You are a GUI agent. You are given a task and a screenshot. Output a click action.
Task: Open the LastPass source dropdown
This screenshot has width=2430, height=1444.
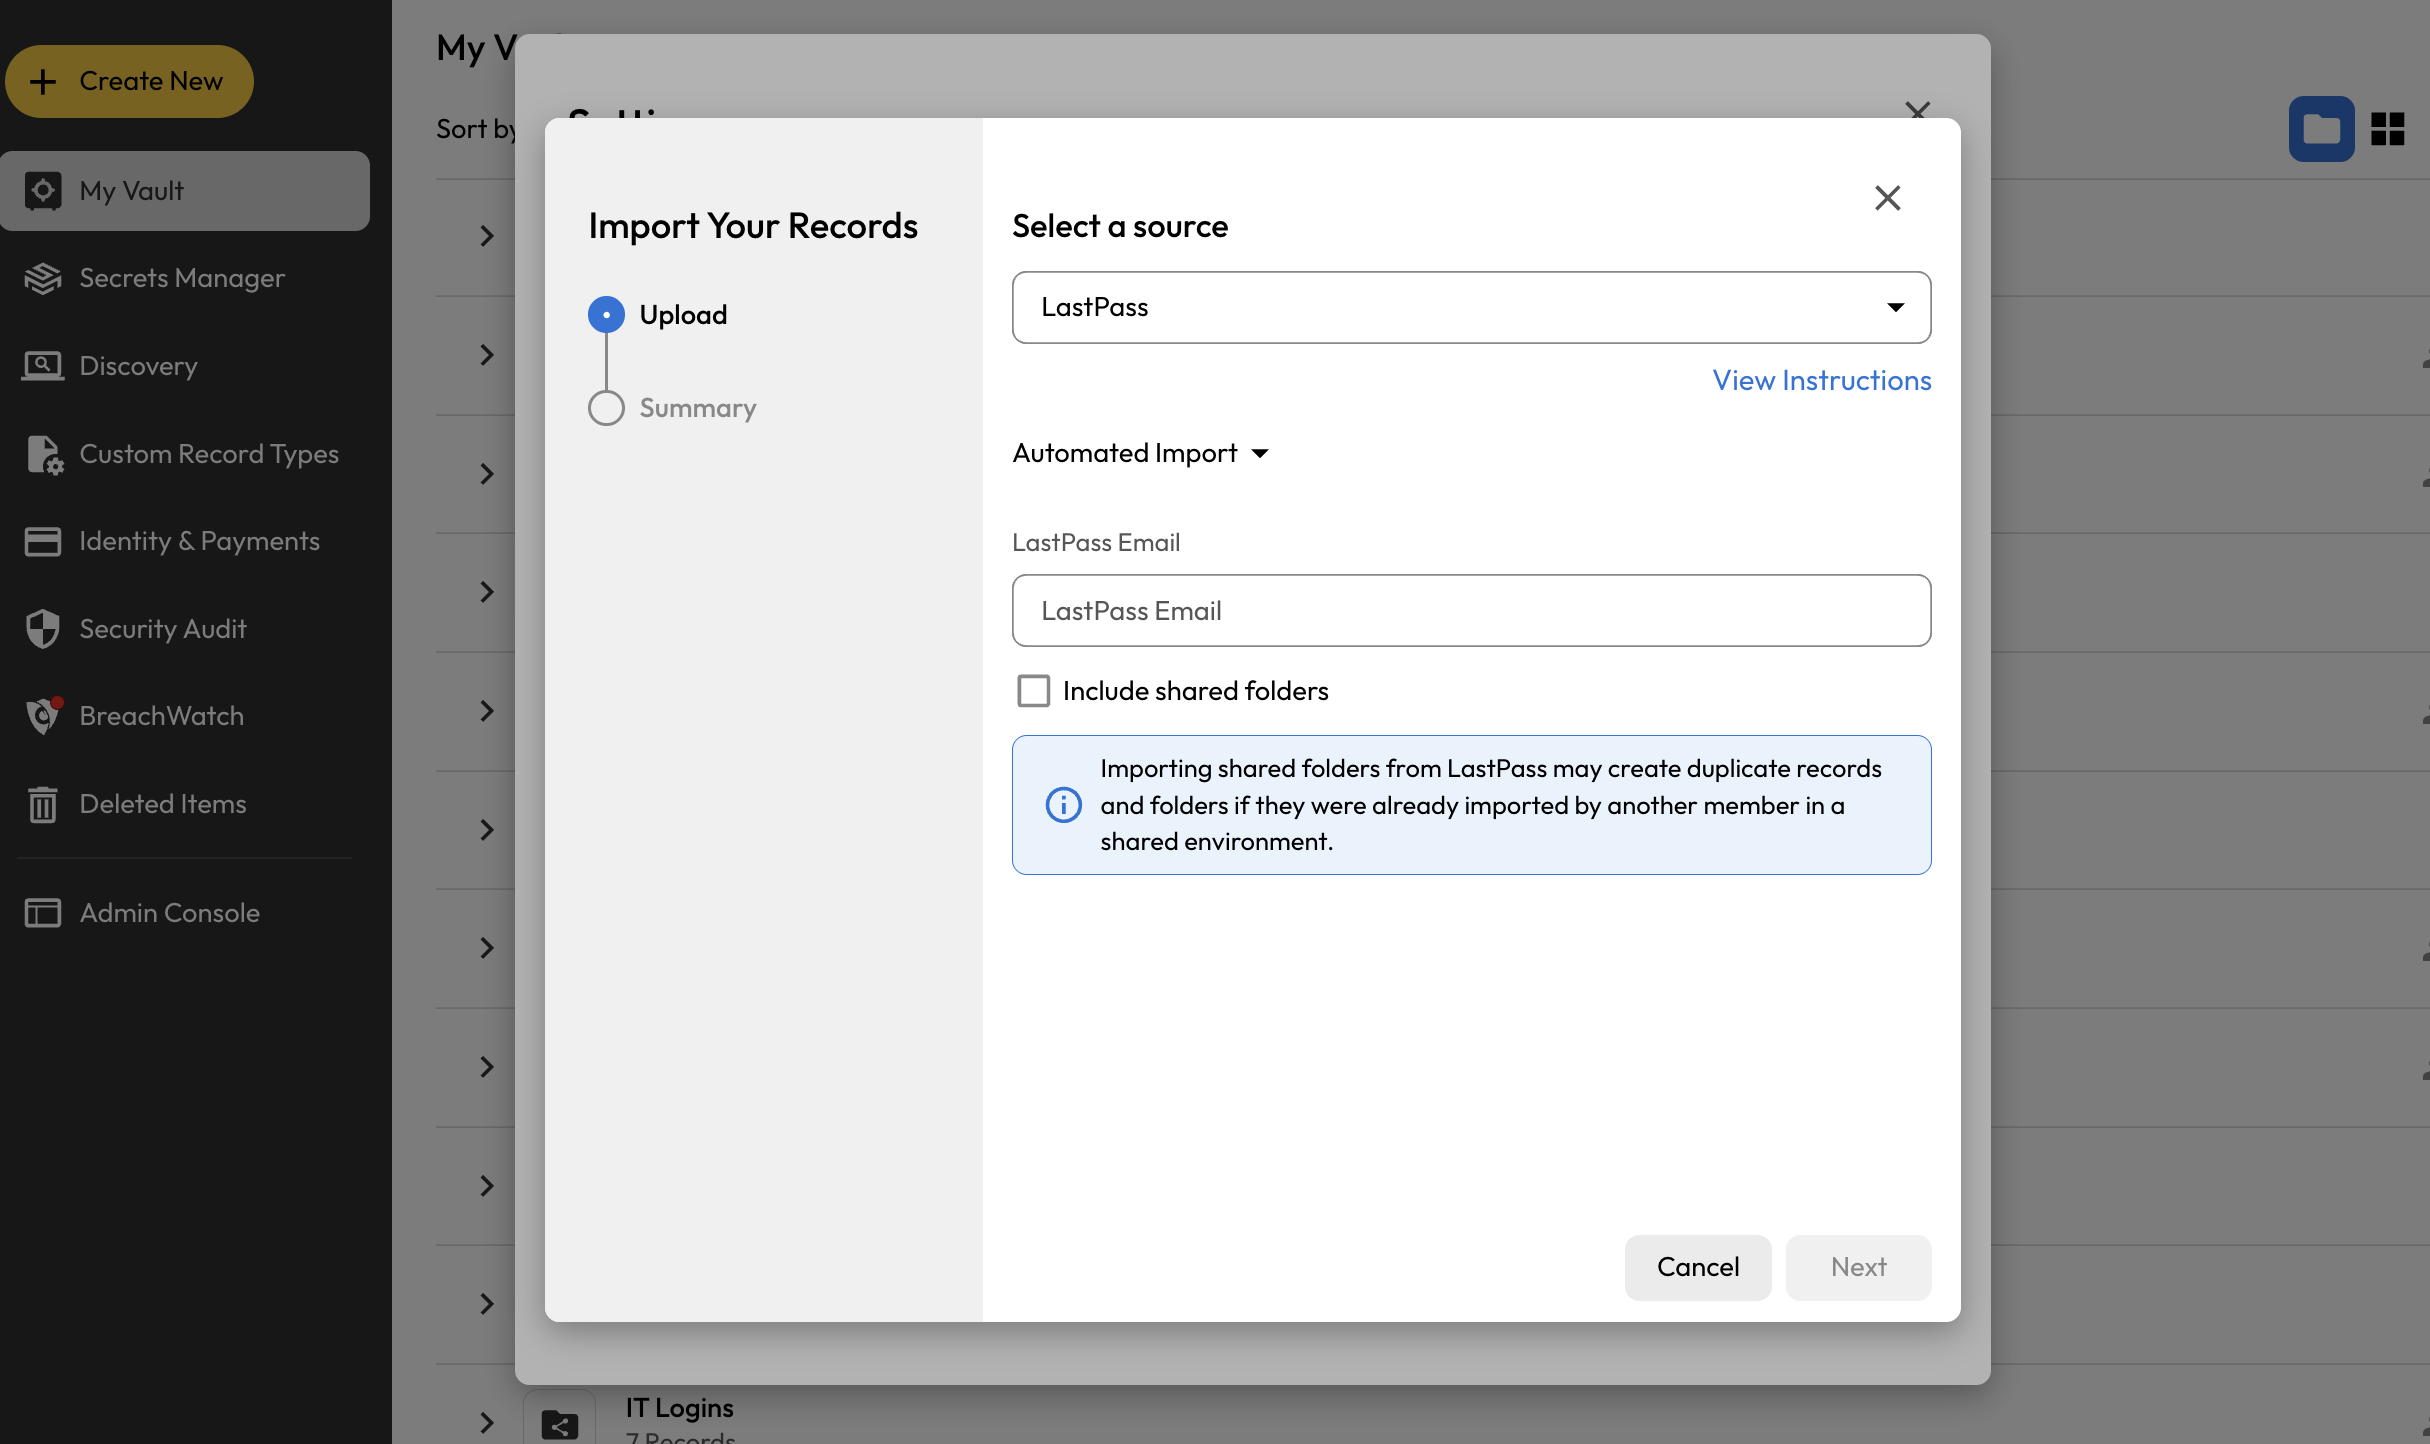pyautogui.click(x=1471, y=307)
